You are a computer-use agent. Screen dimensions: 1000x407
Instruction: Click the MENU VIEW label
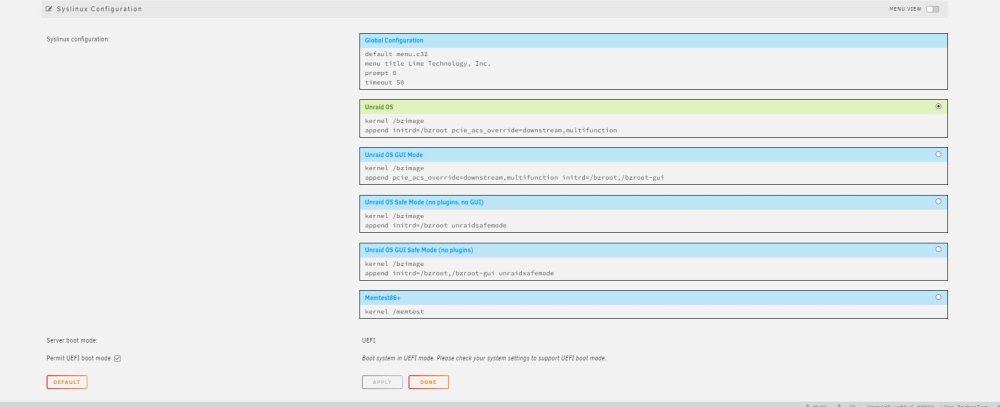pyautogui.click(x=905, y=9)
